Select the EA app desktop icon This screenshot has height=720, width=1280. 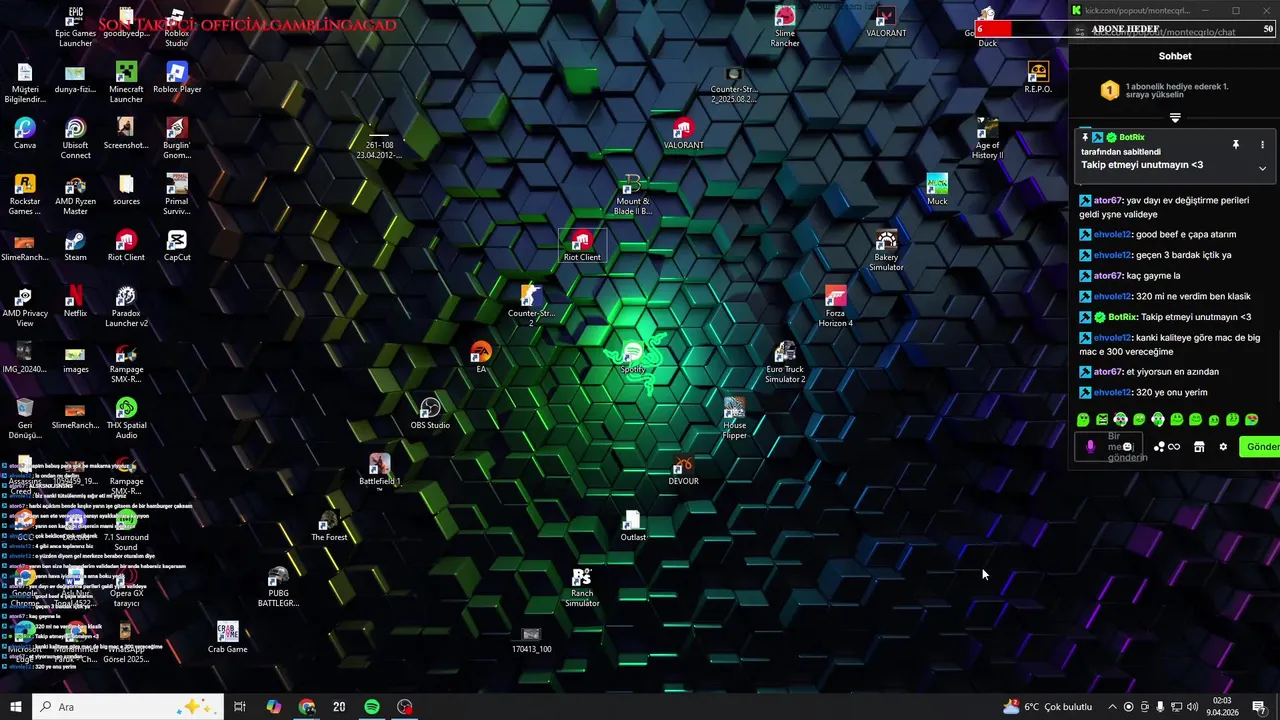coord(481,358)
